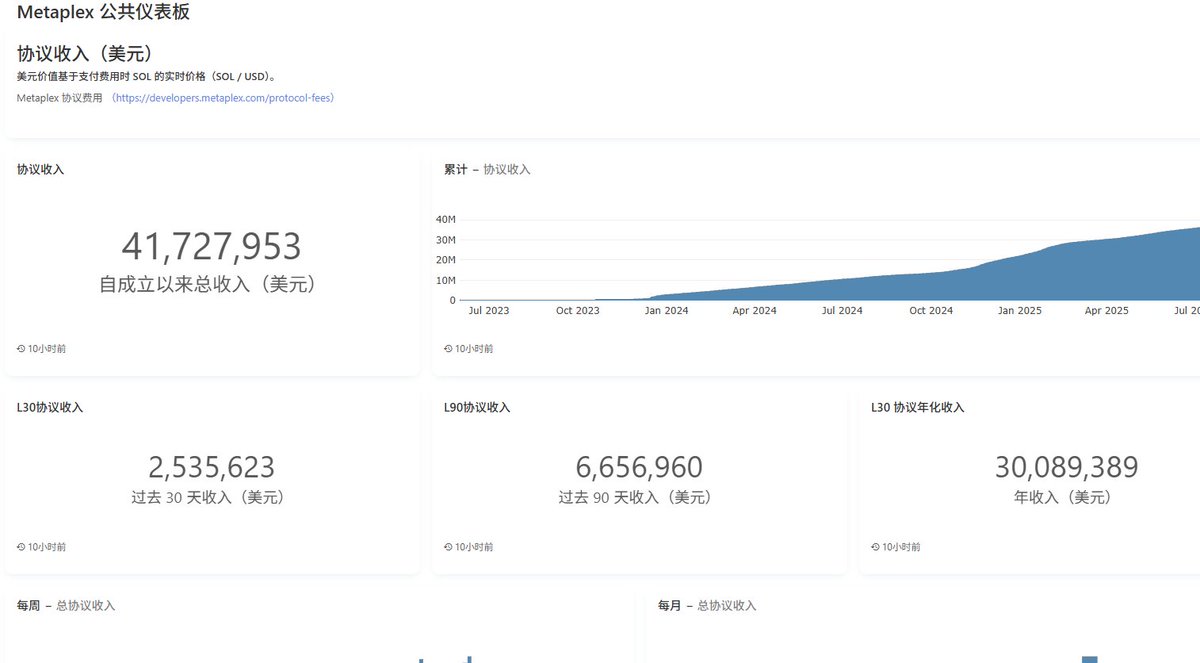The image size is (1200, 663).
Task: Click refresh clock icon in 协议收入 card
Action: point(21,349)
